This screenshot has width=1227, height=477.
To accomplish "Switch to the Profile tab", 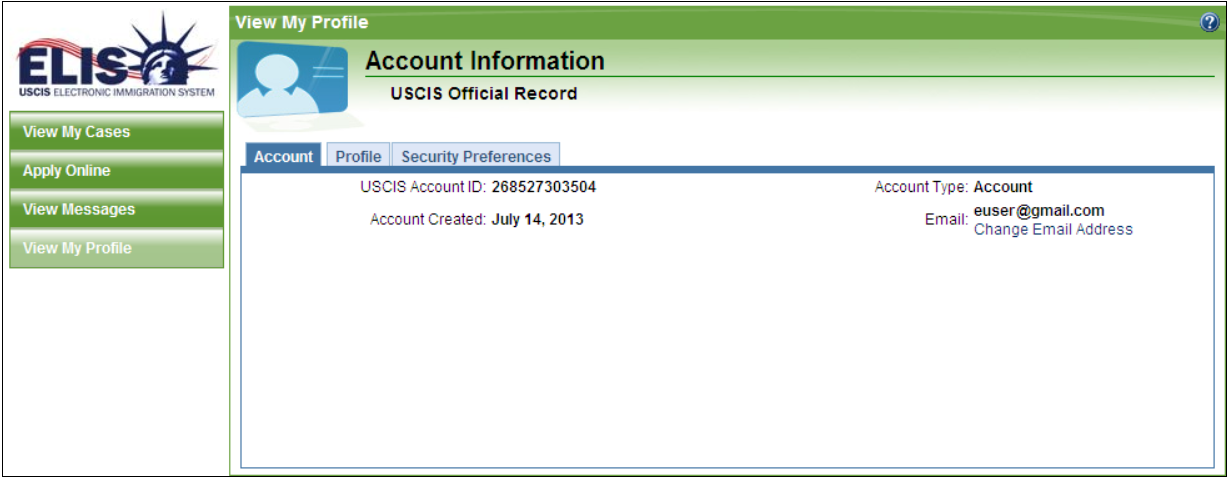I will click(358, 156).
